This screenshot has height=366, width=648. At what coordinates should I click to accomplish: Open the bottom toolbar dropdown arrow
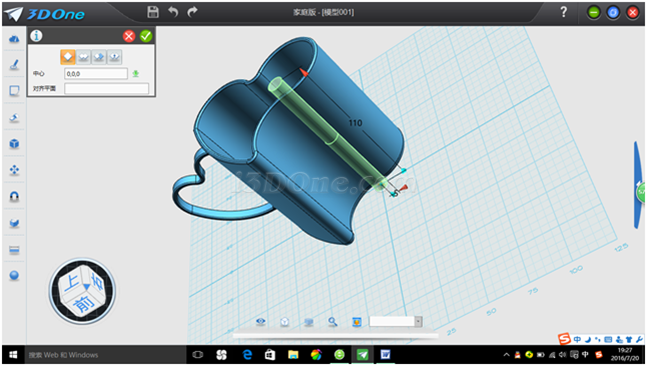[418, 321]
